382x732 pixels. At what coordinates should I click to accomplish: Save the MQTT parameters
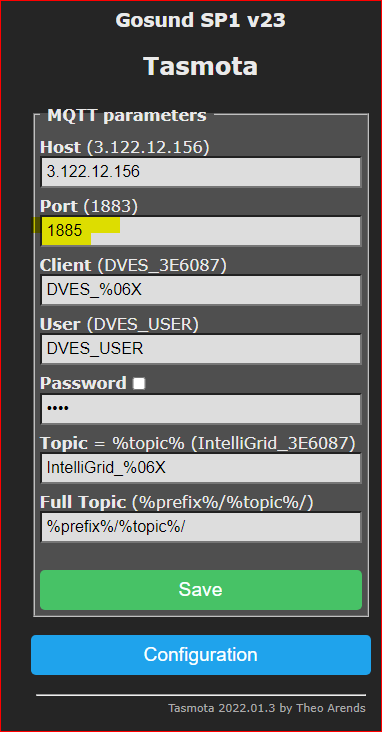(x=201, y=590)
